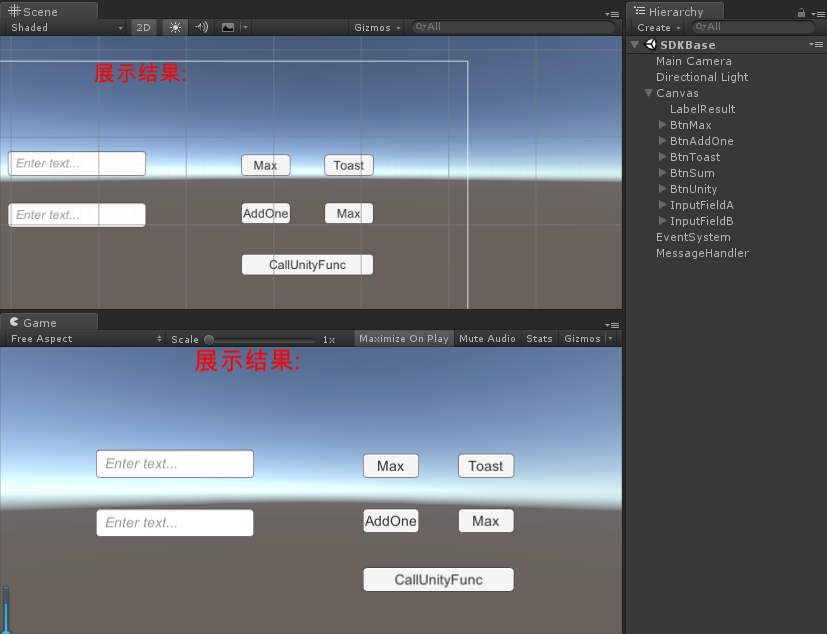Click the Hierarchy search field
Image resolution: width=827 pixels, height=634 pixels.
(x=753, y=27)
